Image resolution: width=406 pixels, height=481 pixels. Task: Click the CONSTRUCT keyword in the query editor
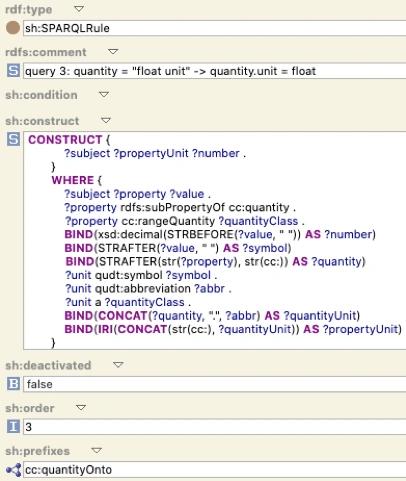65,140
